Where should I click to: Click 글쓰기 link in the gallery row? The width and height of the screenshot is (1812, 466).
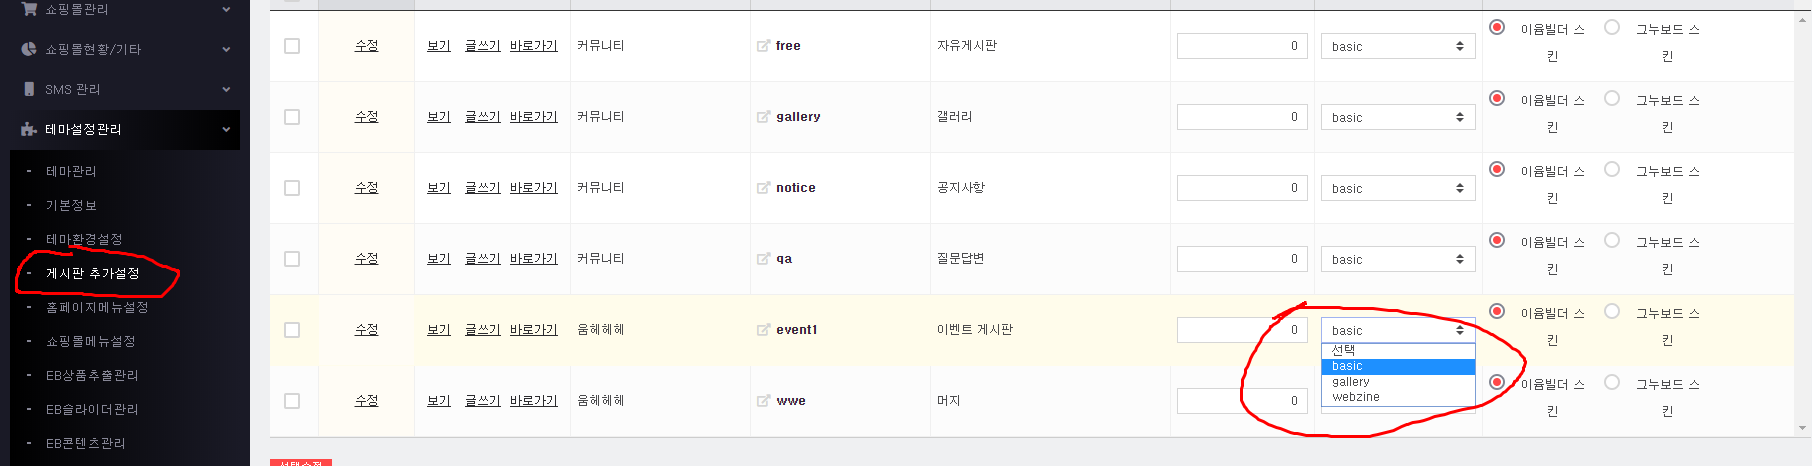482,116
